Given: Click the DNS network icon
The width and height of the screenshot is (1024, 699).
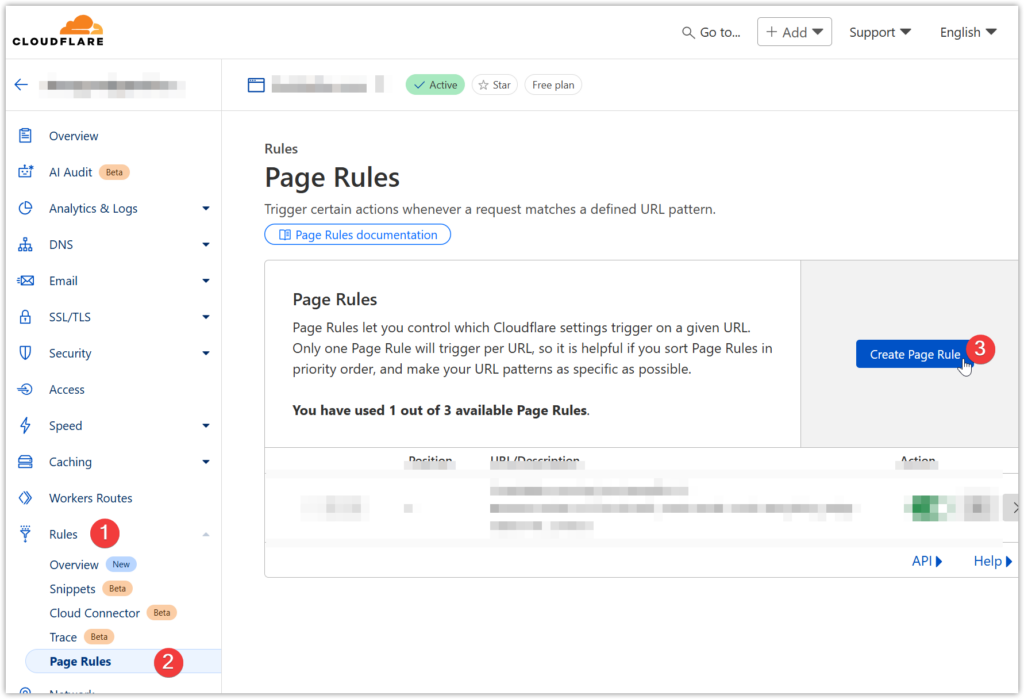Looking at the screenshot, I should coord(27,245).
